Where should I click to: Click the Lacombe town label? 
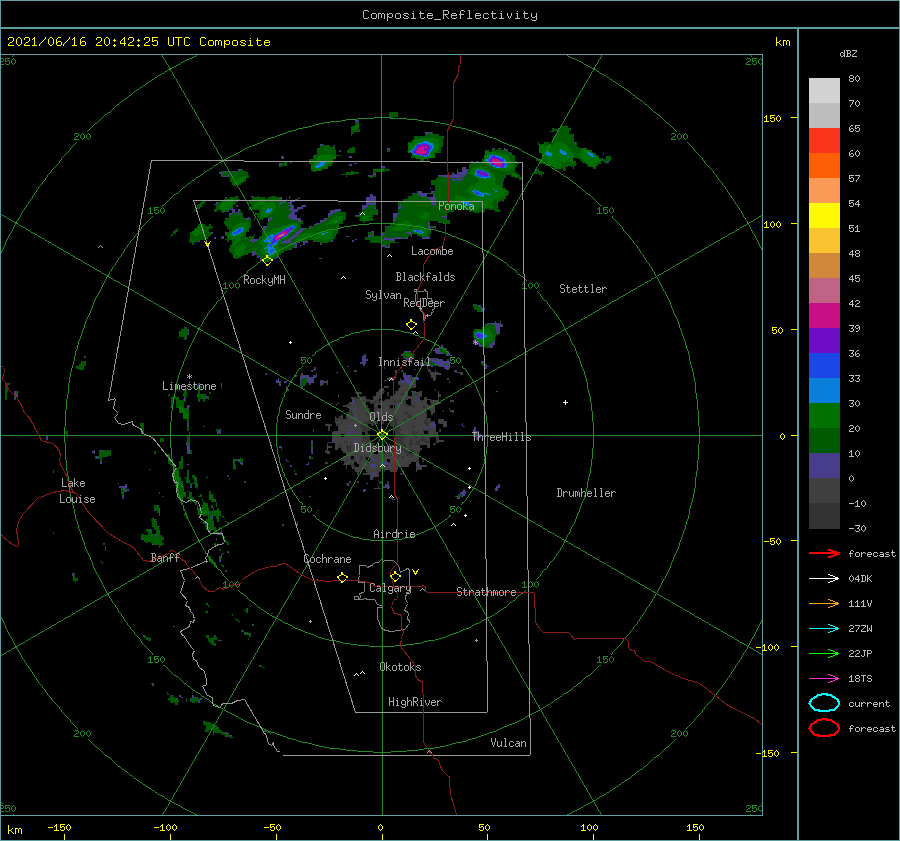(x=432, y=251)
